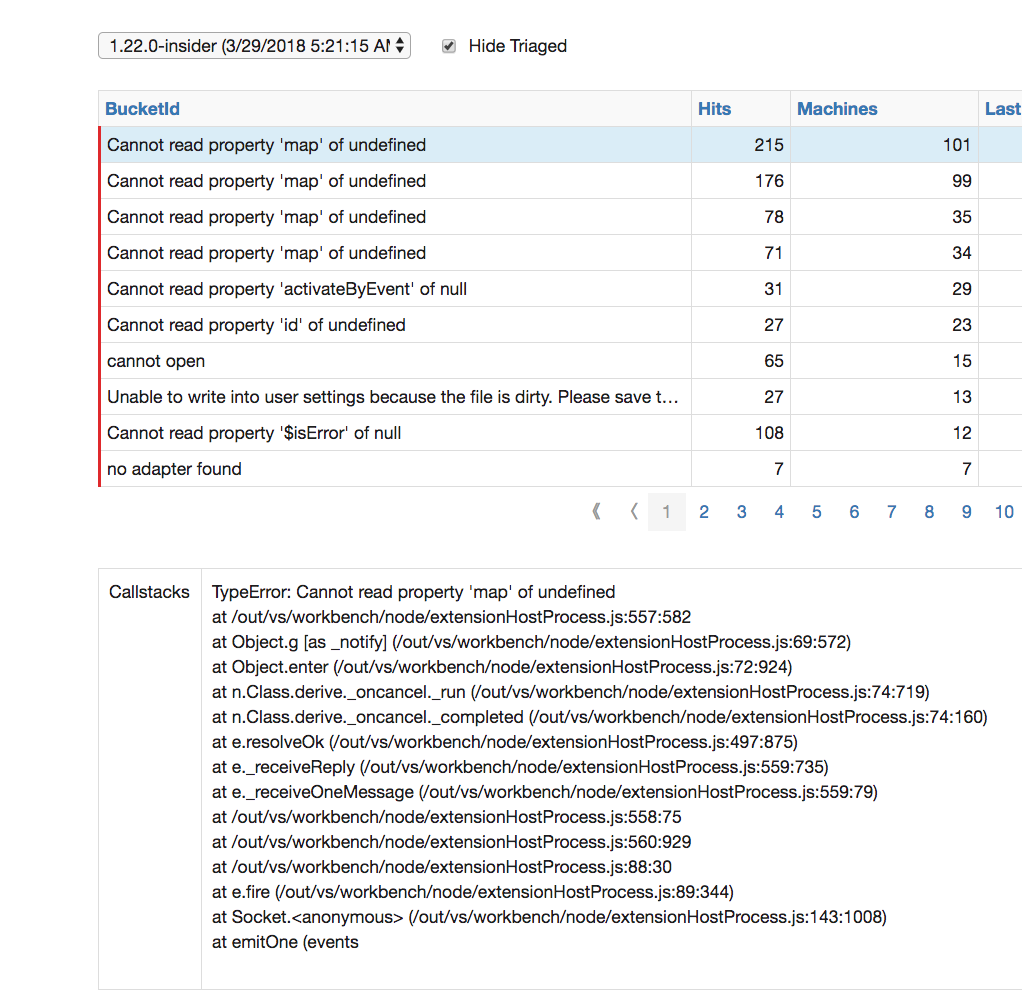The image size is (1022, 990).
Task: Go to page 2 of results
Action: [x=704, y=511]
